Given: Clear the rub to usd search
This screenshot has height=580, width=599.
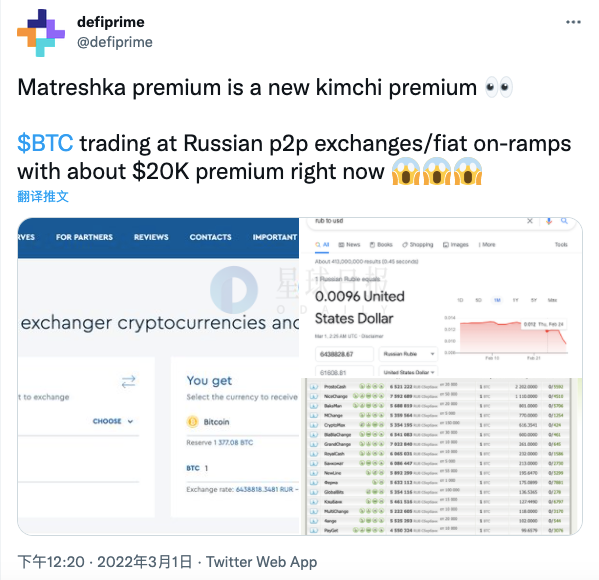Looking at the screenshot, I should pyautogui.click(x=530, y=221).
